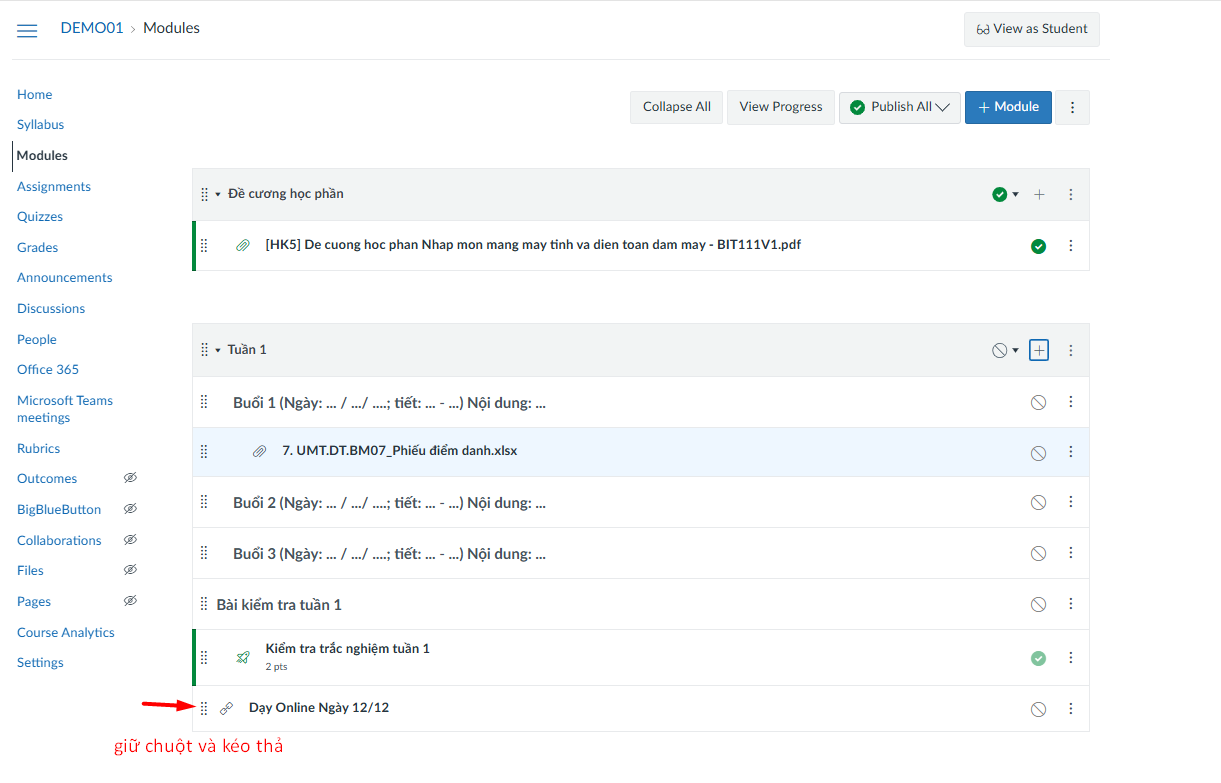Toggle publish status of Kiểm tra trắc nghiệm tuần 1
The width and height of the screenshot is (1221, 783).
click(x=1038, y=658)
